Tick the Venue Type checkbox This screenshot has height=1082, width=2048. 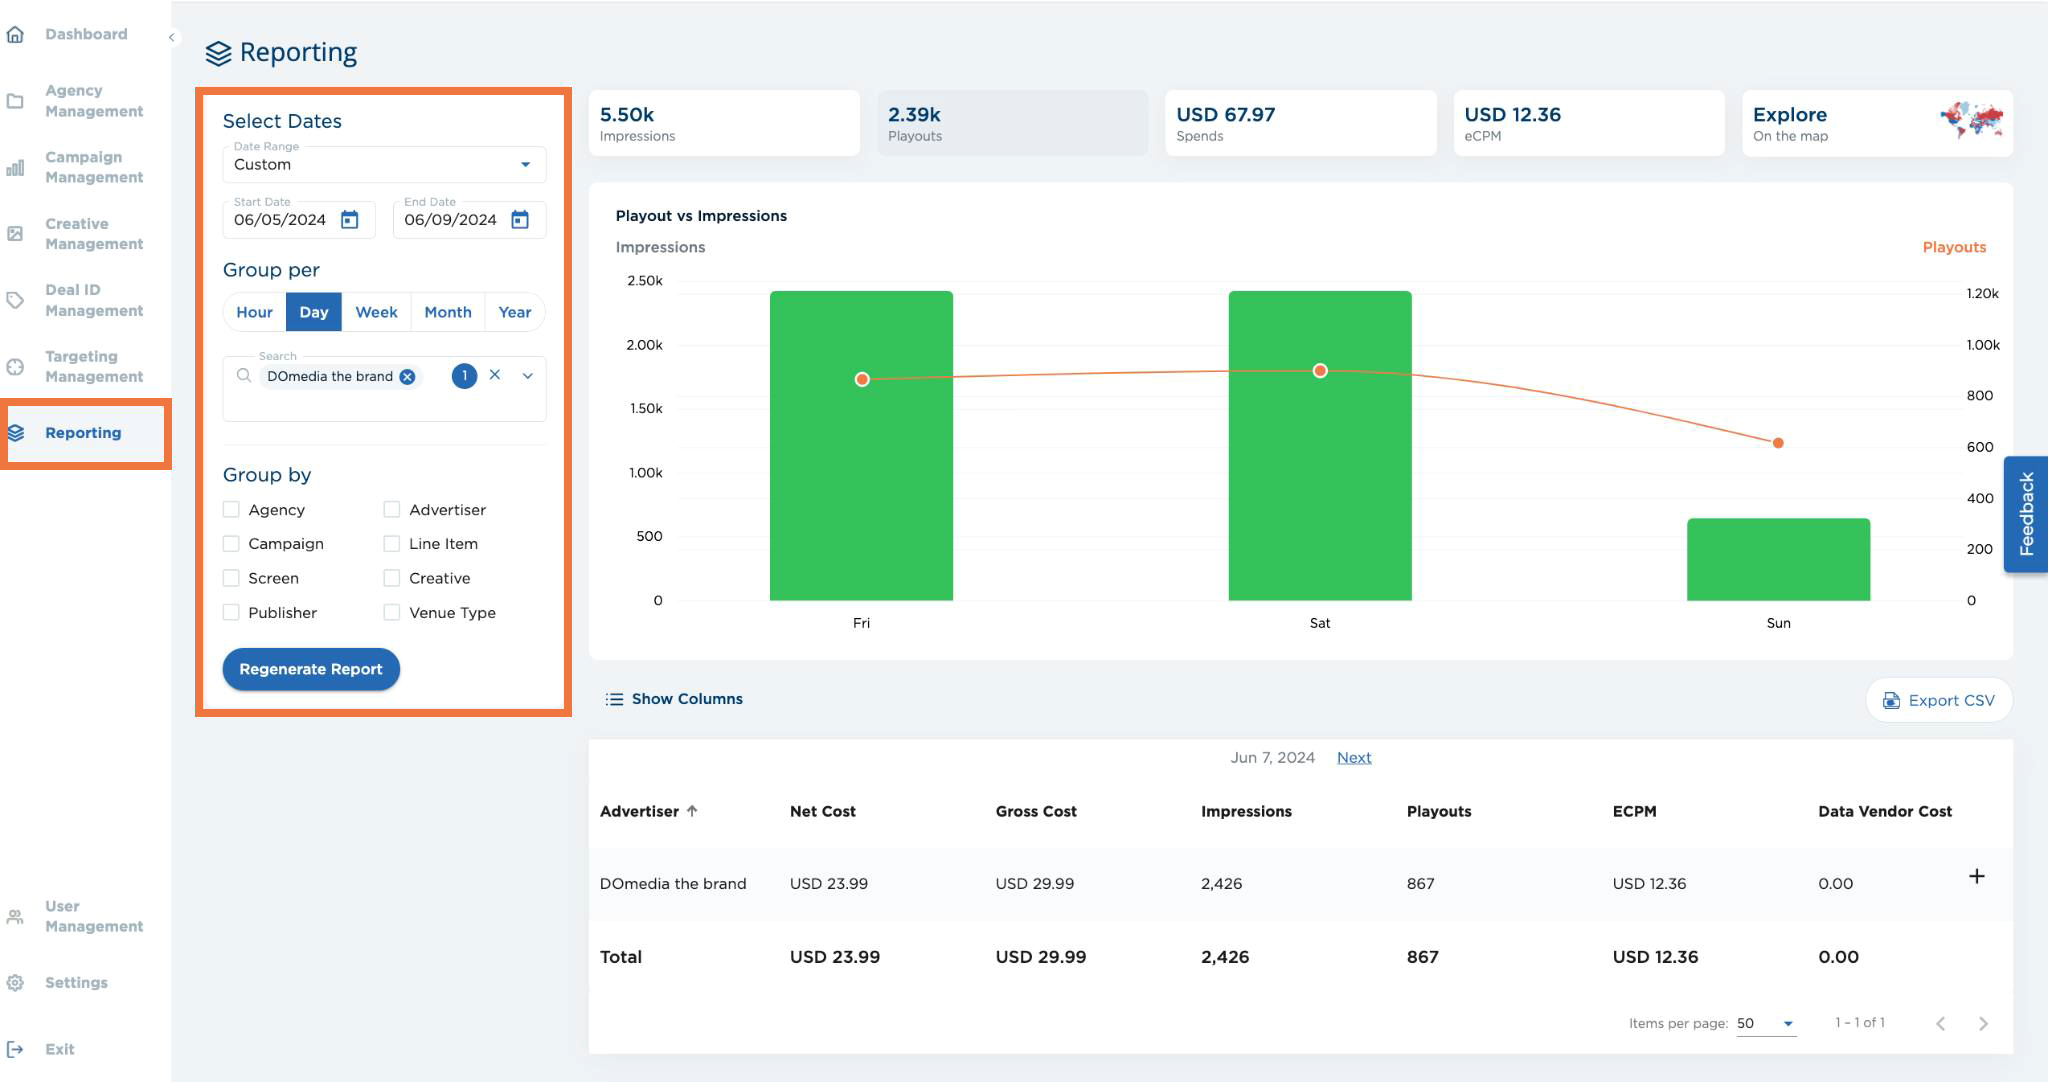[392, 613]
